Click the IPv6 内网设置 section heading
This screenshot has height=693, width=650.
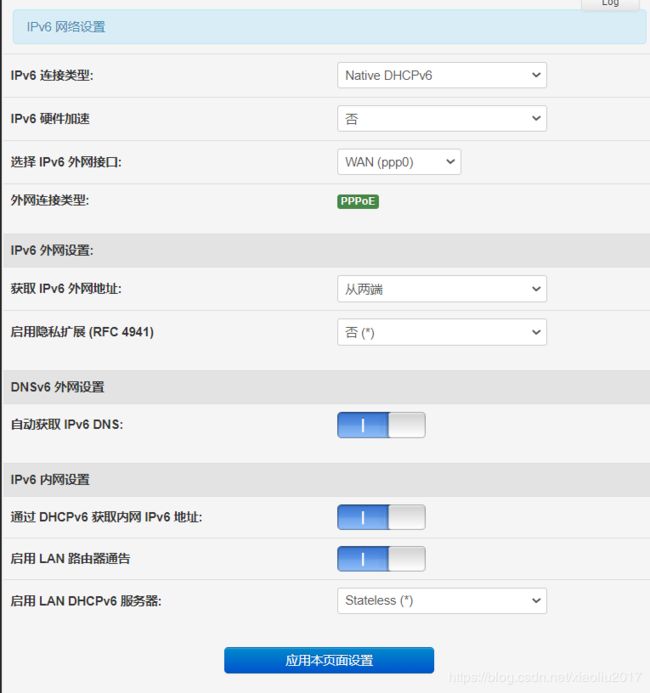tap(50, 480)
